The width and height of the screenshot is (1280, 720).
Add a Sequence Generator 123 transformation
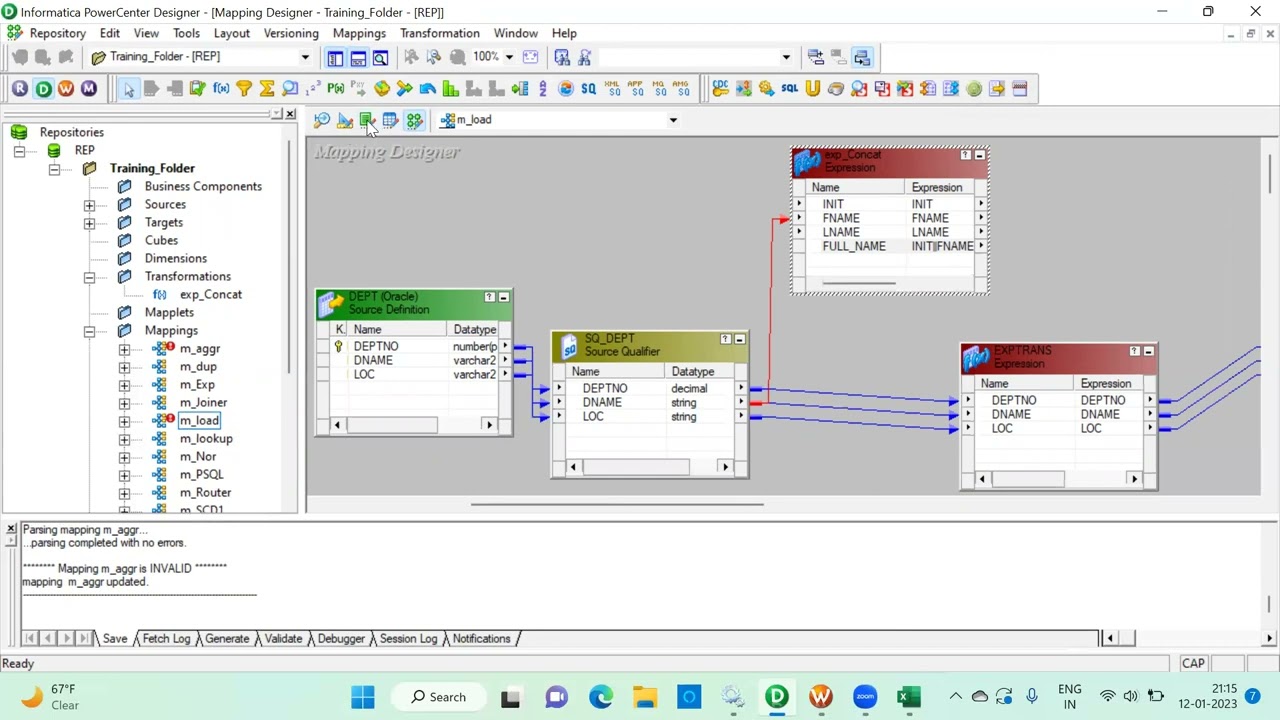pyautogui.click(x=313, y=89)
